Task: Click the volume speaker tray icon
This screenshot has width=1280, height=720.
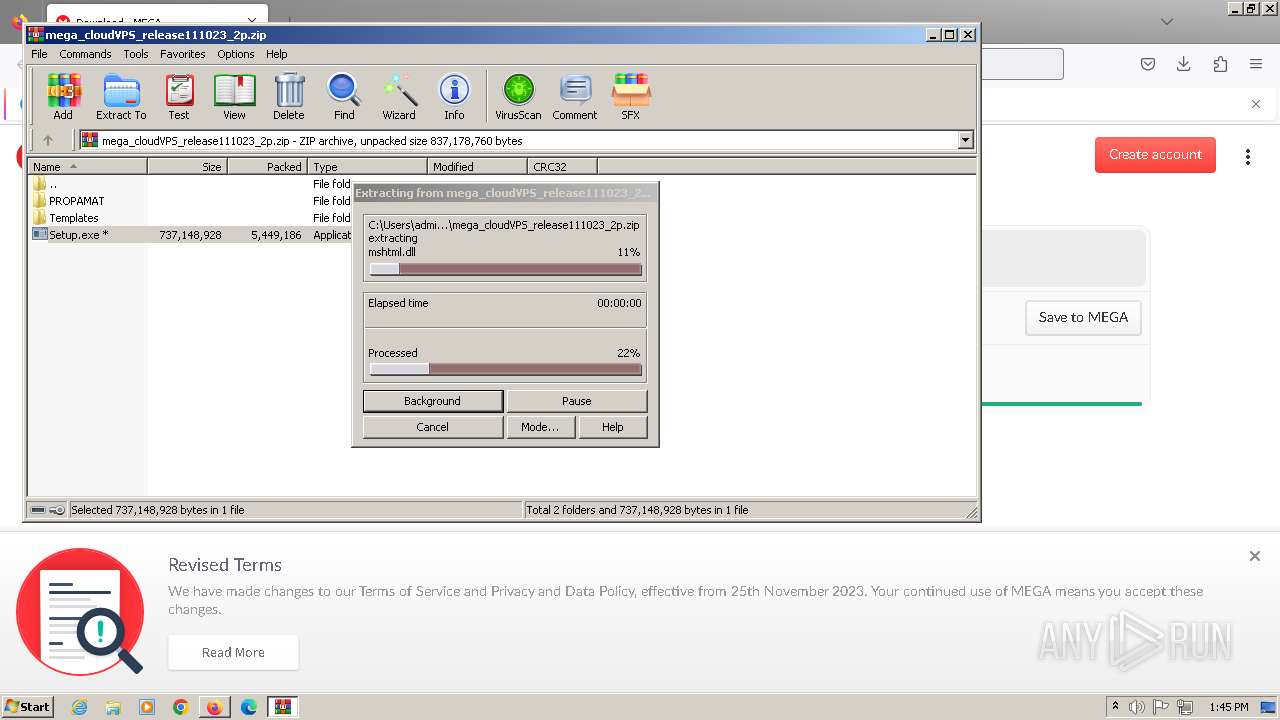Action: point(1137,707)
